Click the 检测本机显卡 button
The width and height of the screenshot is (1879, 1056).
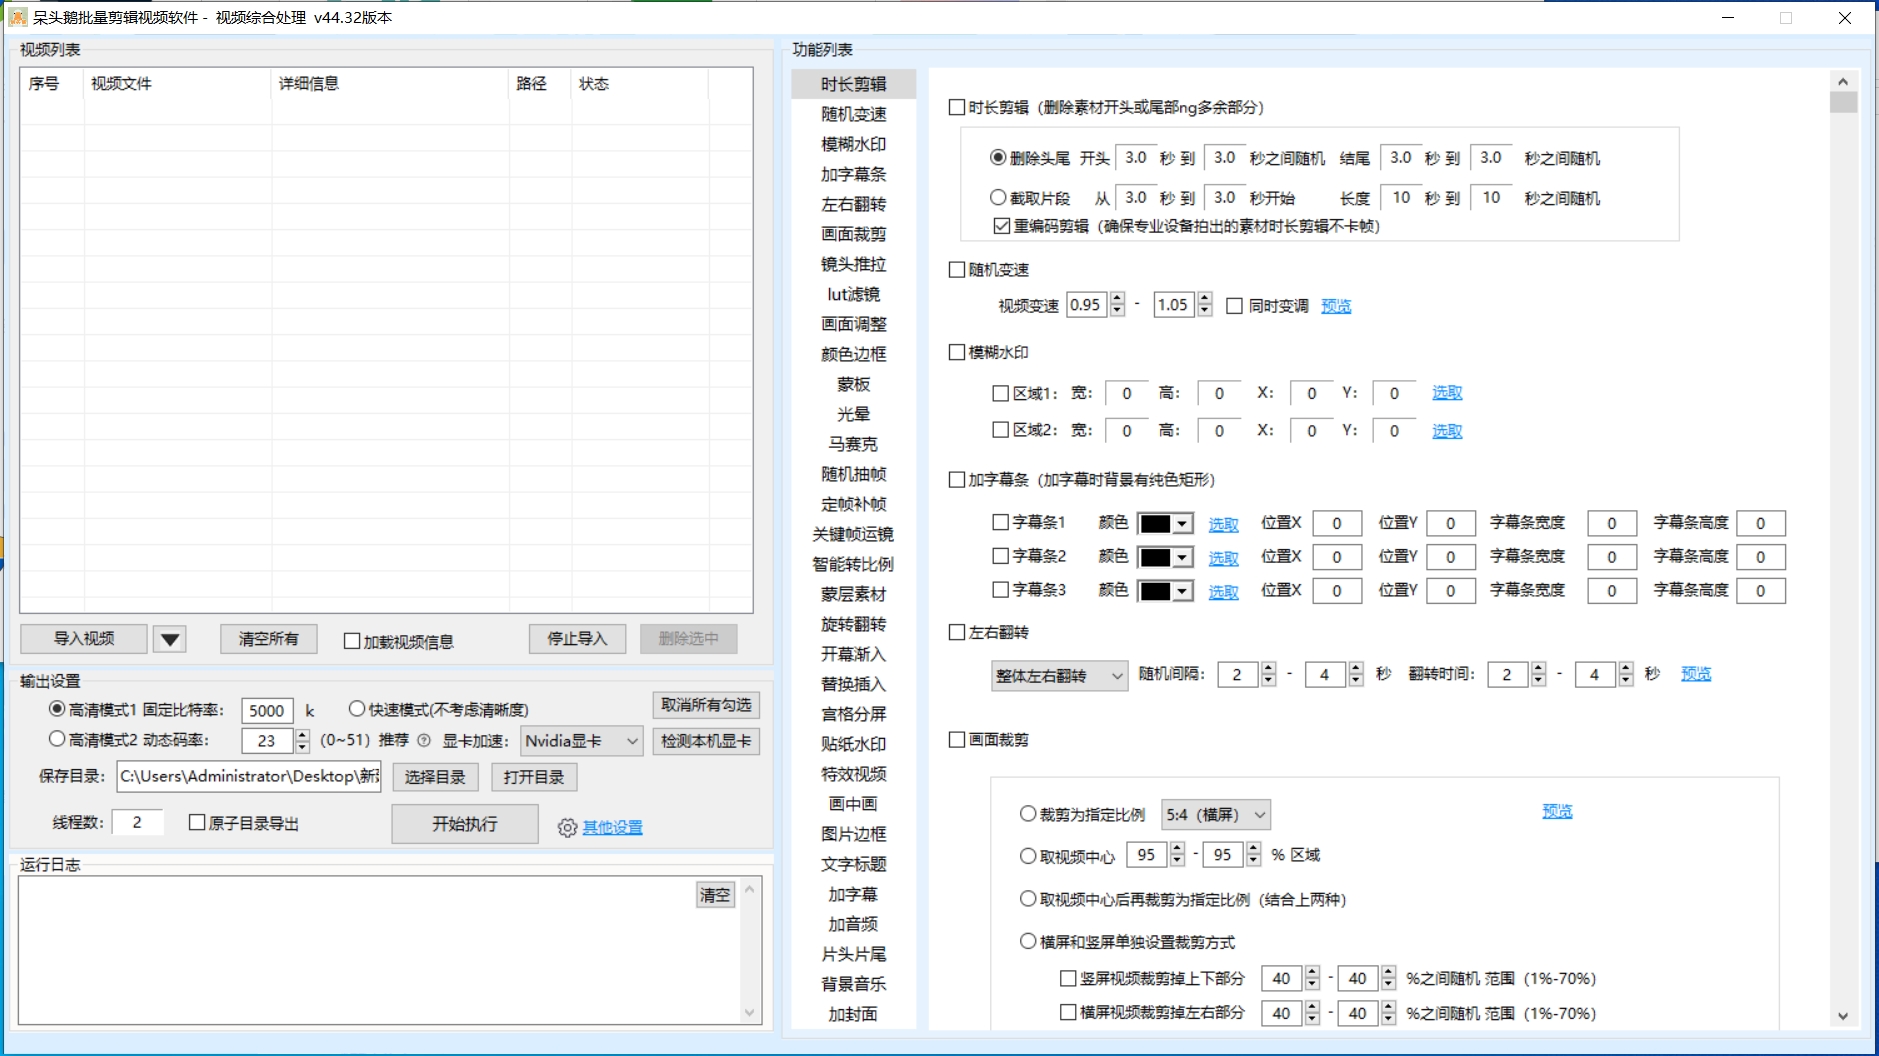(706, 741)
